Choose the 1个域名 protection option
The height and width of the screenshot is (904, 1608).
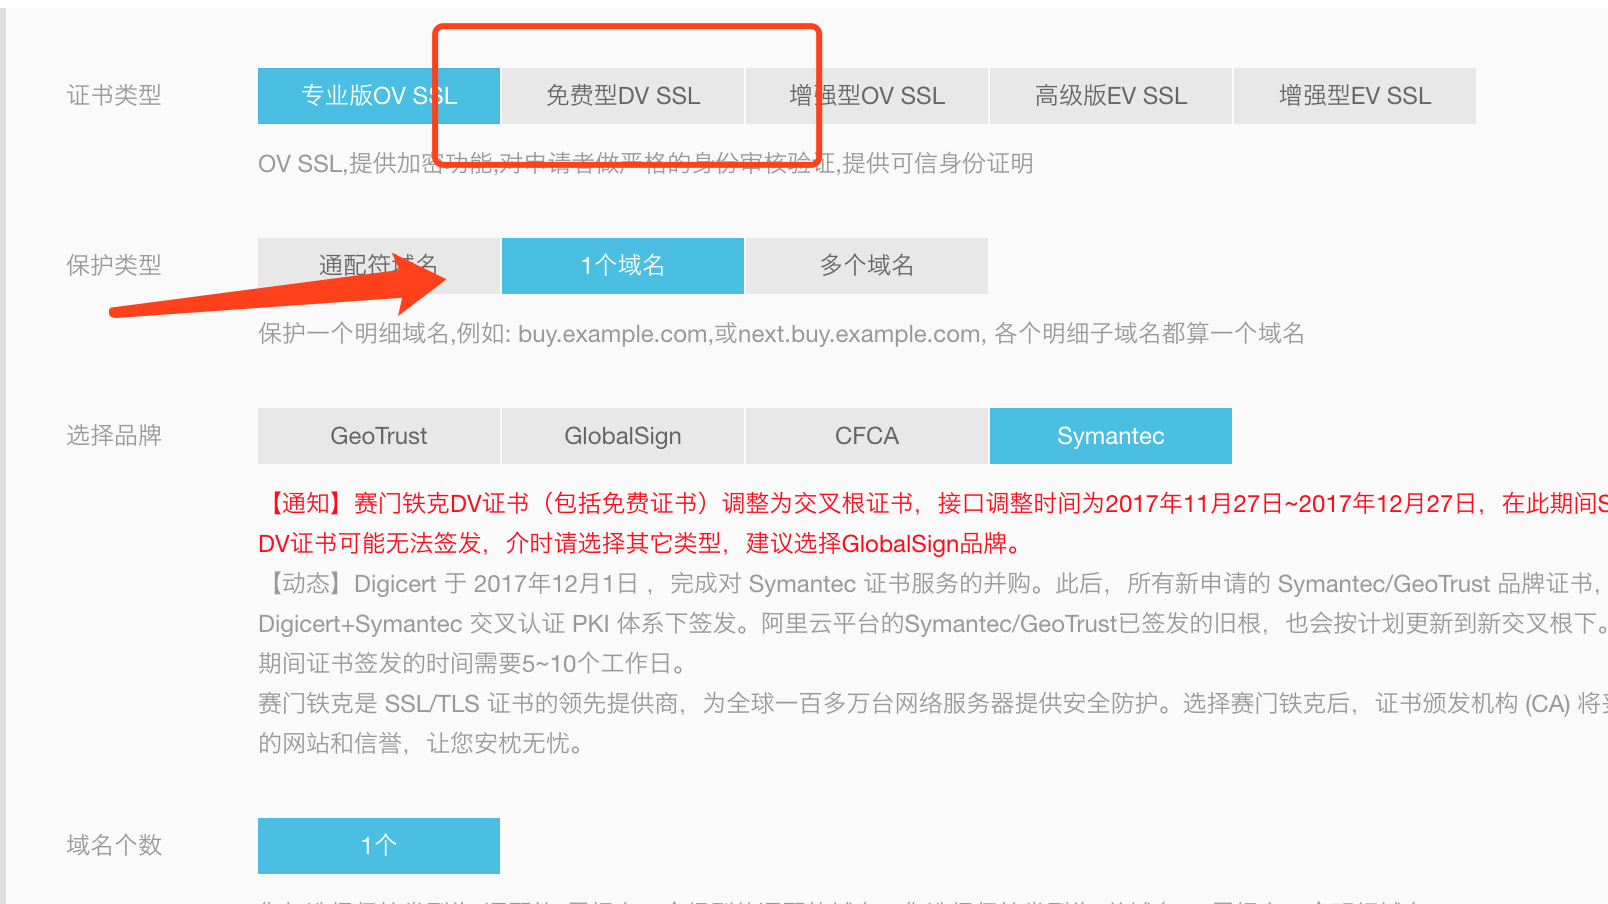pos(623,266)
